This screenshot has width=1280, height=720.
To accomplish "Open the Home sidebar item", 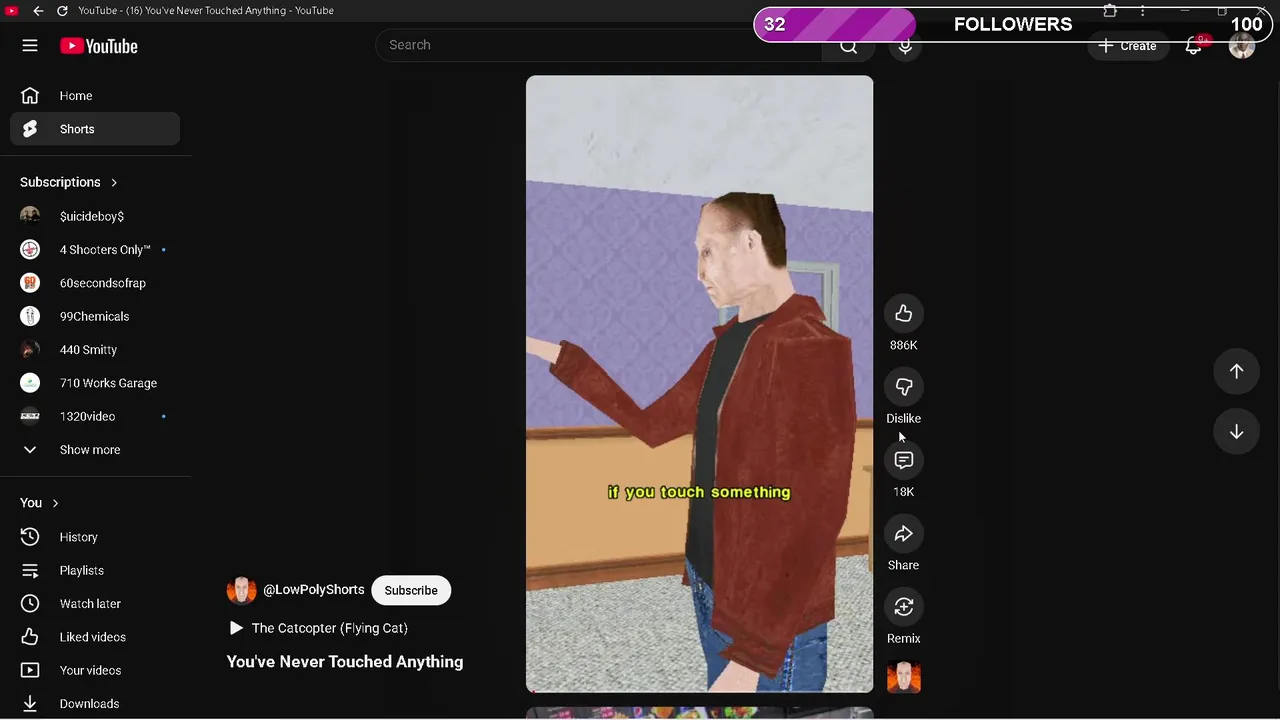I will [95, 96].
